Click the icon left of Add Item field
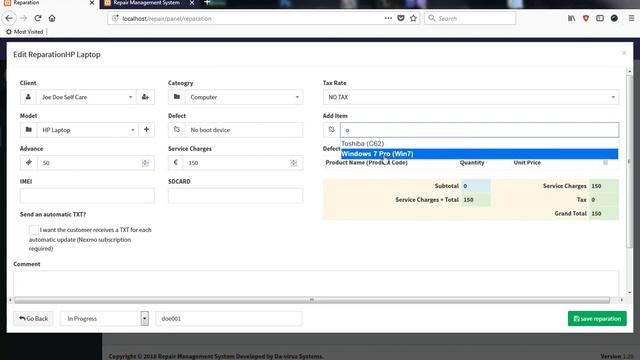 pos(331,130)
